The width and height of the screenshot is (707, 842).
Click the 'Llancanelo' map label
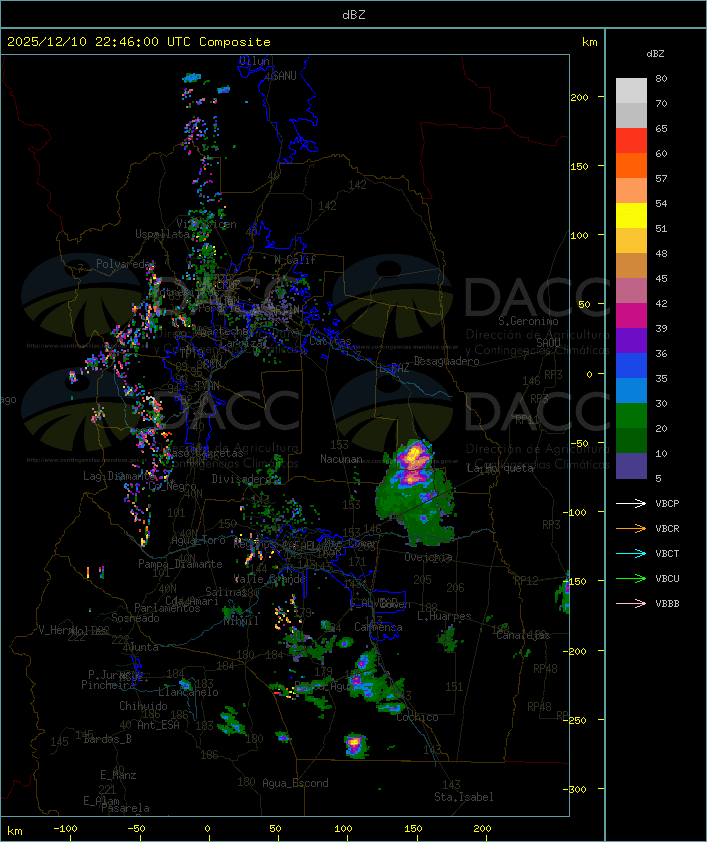tap(188, 692)
